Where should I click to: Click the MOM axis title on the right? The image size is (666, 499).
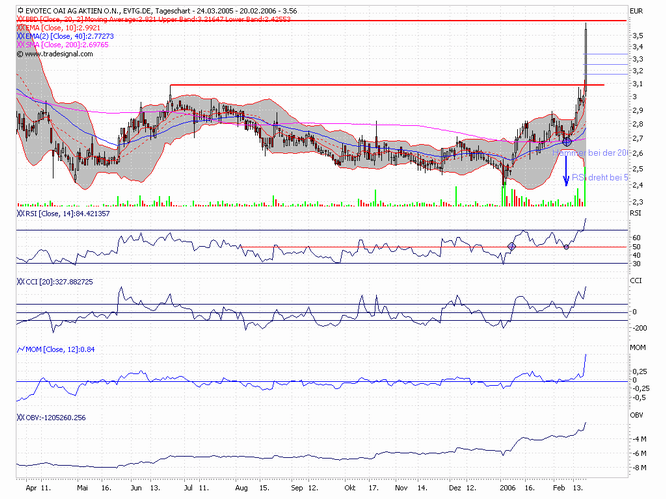pyautogui.click(x=638, y=348)
